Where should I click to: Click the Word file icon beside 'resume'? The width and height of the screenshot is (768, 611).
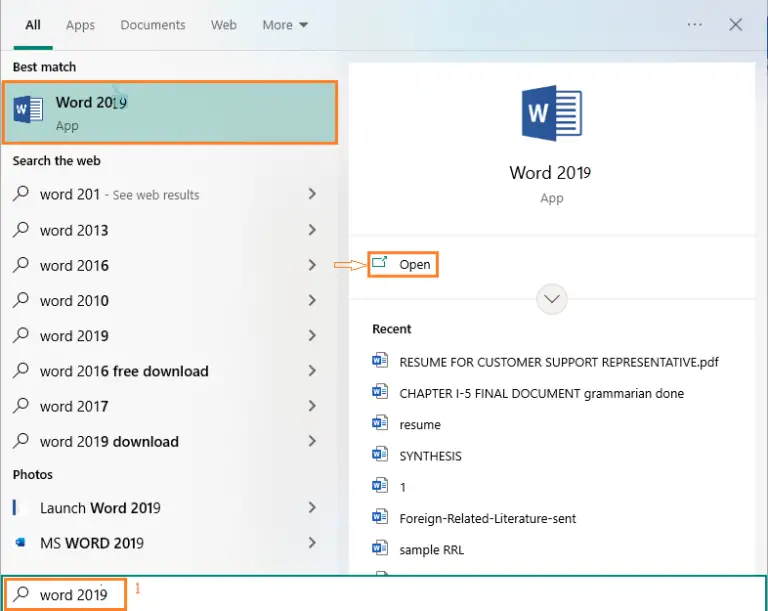380,423
